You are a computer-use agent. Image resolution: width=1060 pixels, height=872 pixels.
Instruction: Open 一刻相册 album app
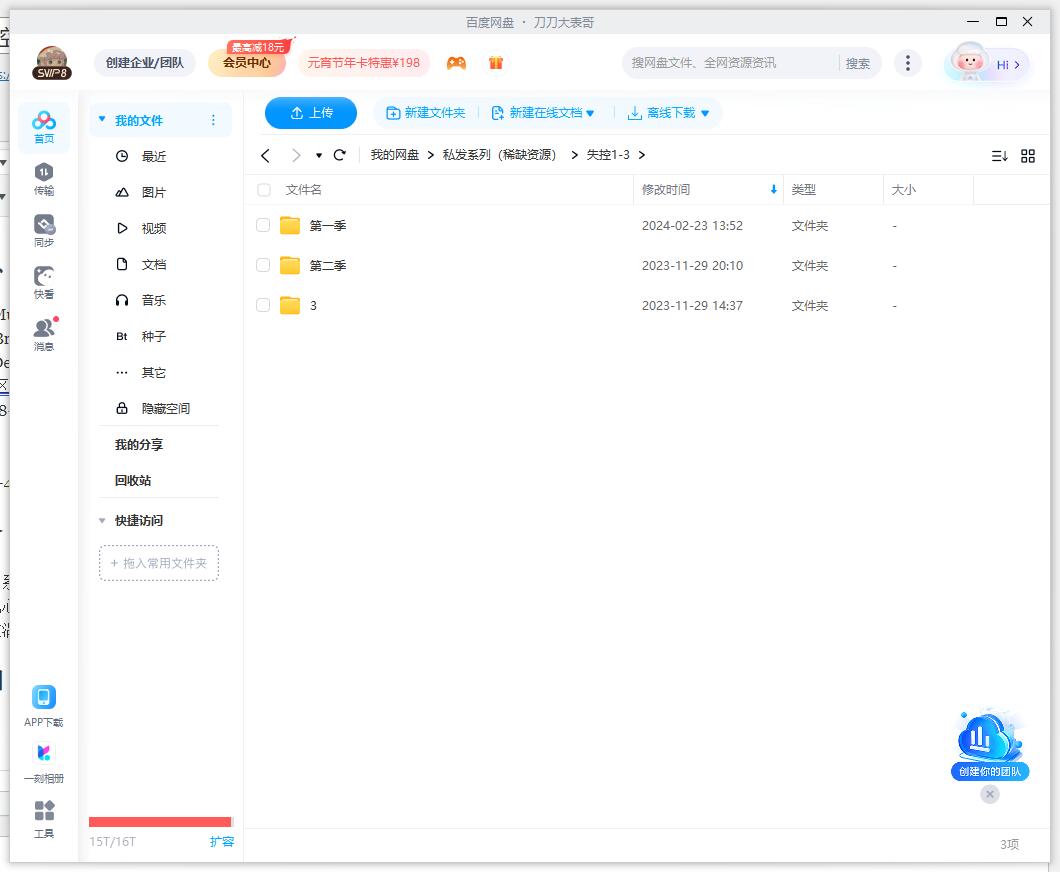tap(44, 762)
